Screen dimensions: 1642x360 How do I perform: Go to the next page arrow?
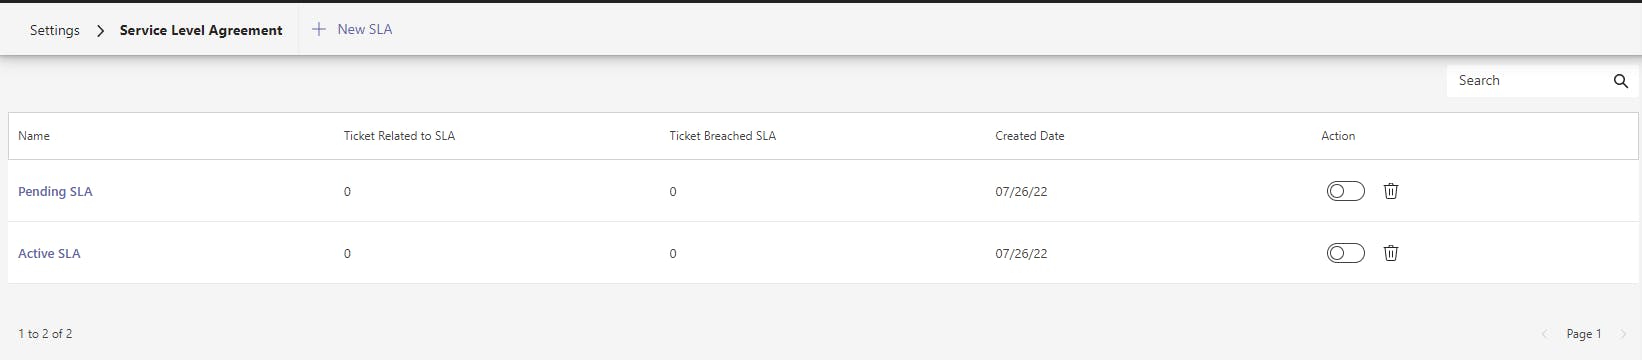point(1623,334)
